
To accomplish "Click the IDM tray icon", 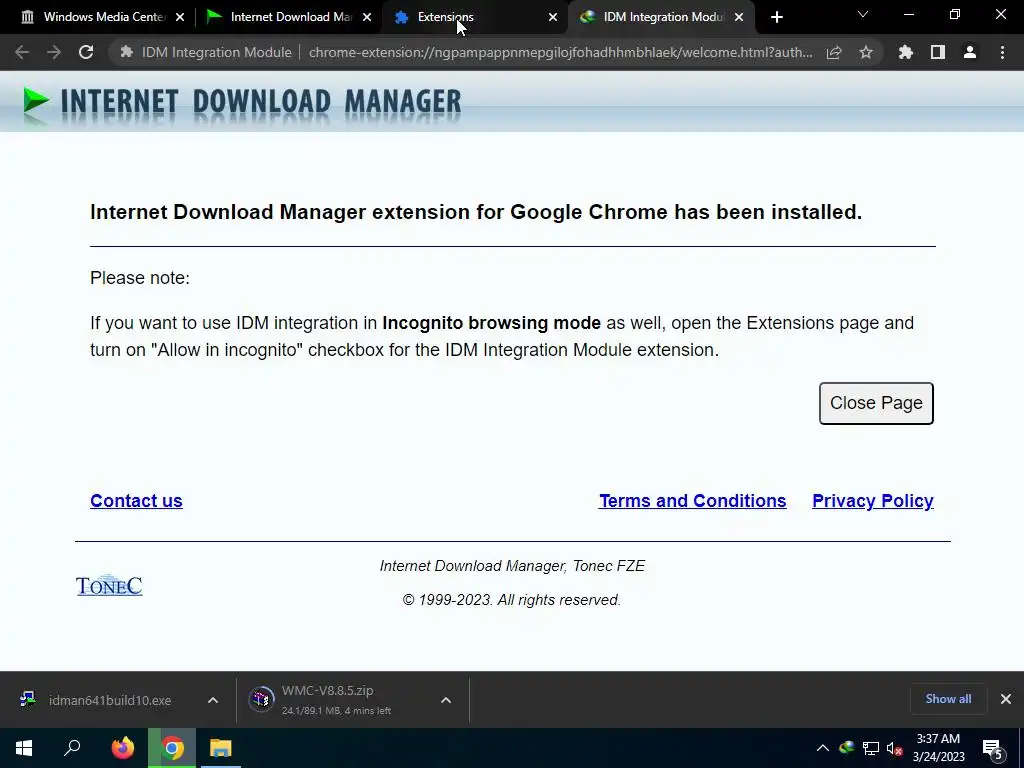I will (847, 748).
